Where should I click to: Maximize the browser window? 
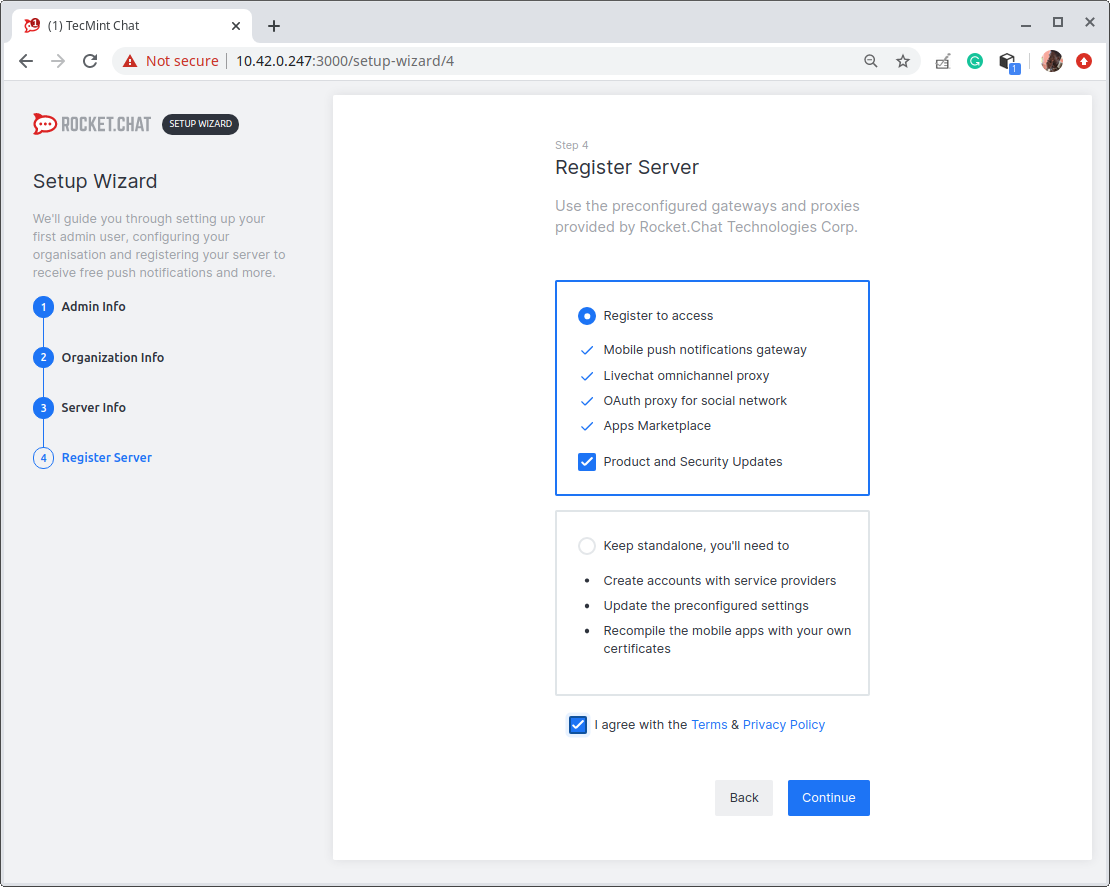pyautogui.click(x=1058, y=23)
